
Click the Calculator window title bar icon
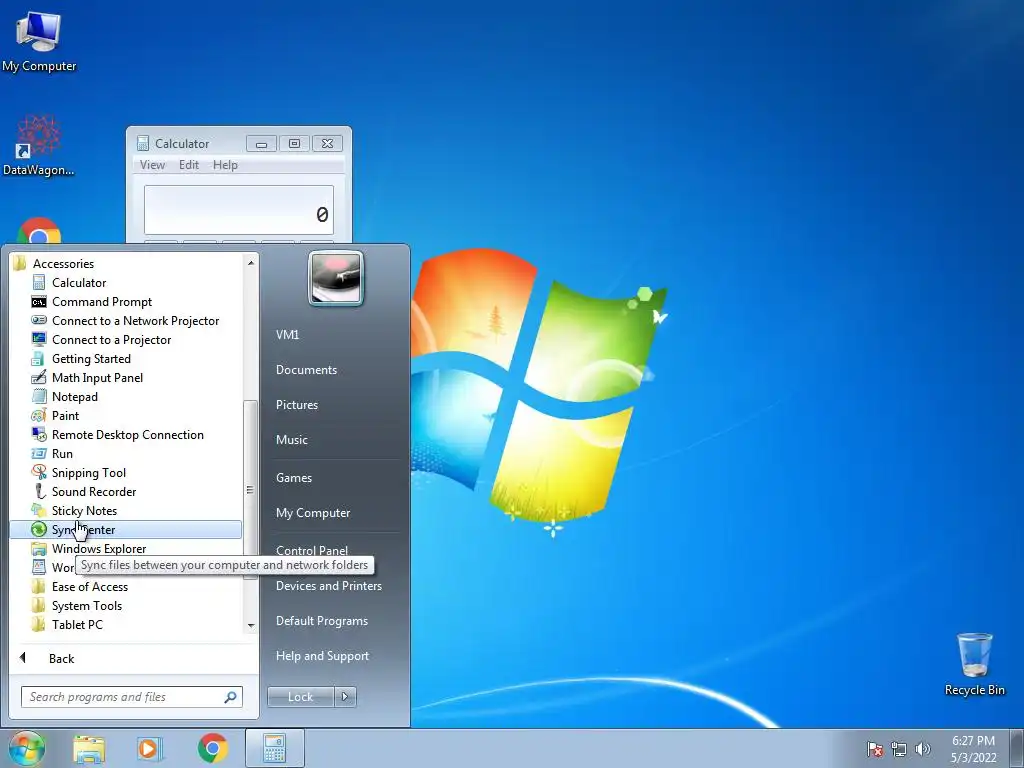tap(142, 143)
